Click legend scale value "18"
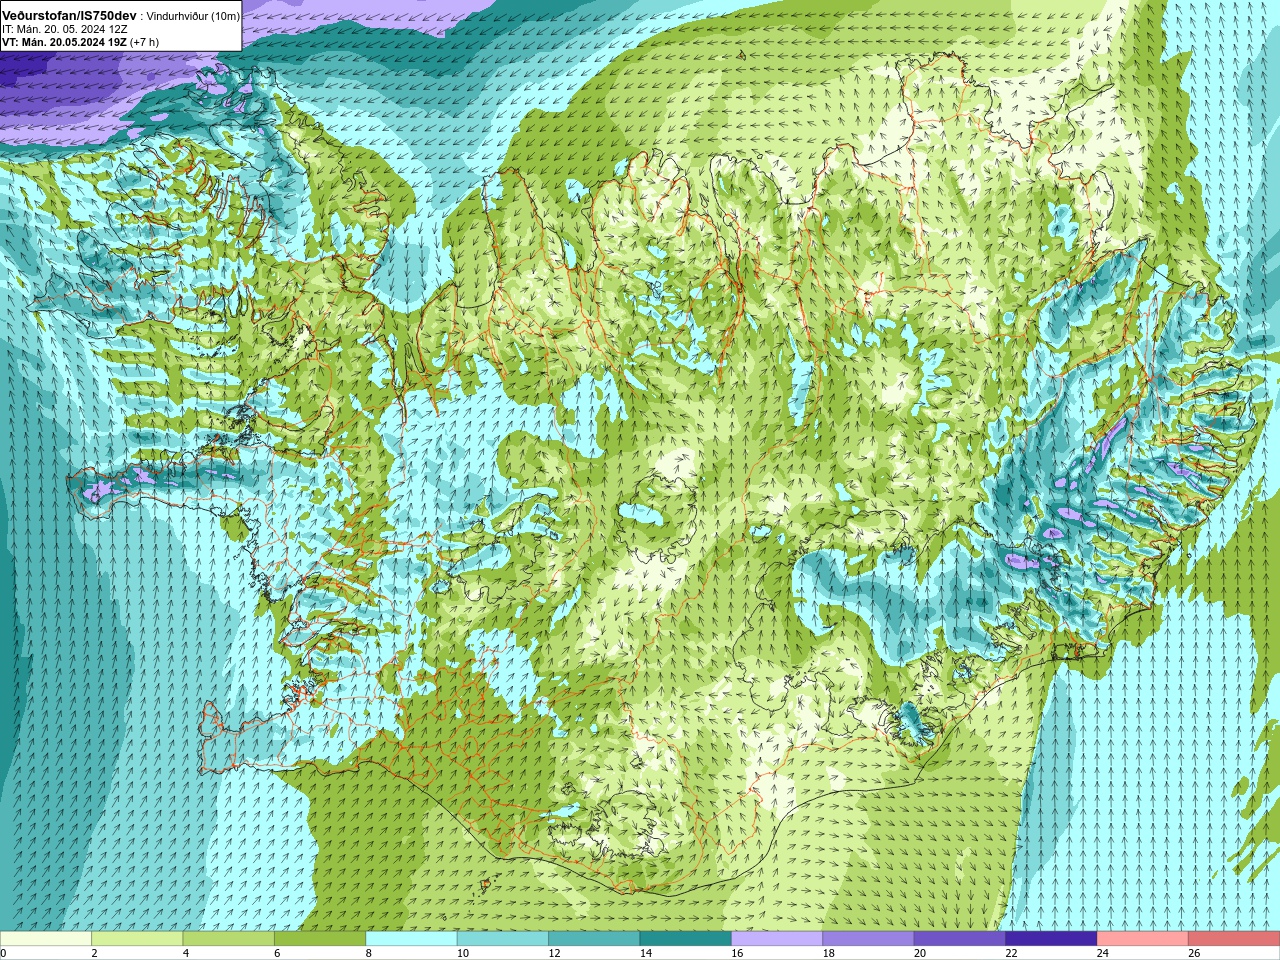Viewport: 1280px width, 960px height. [828, 953]
